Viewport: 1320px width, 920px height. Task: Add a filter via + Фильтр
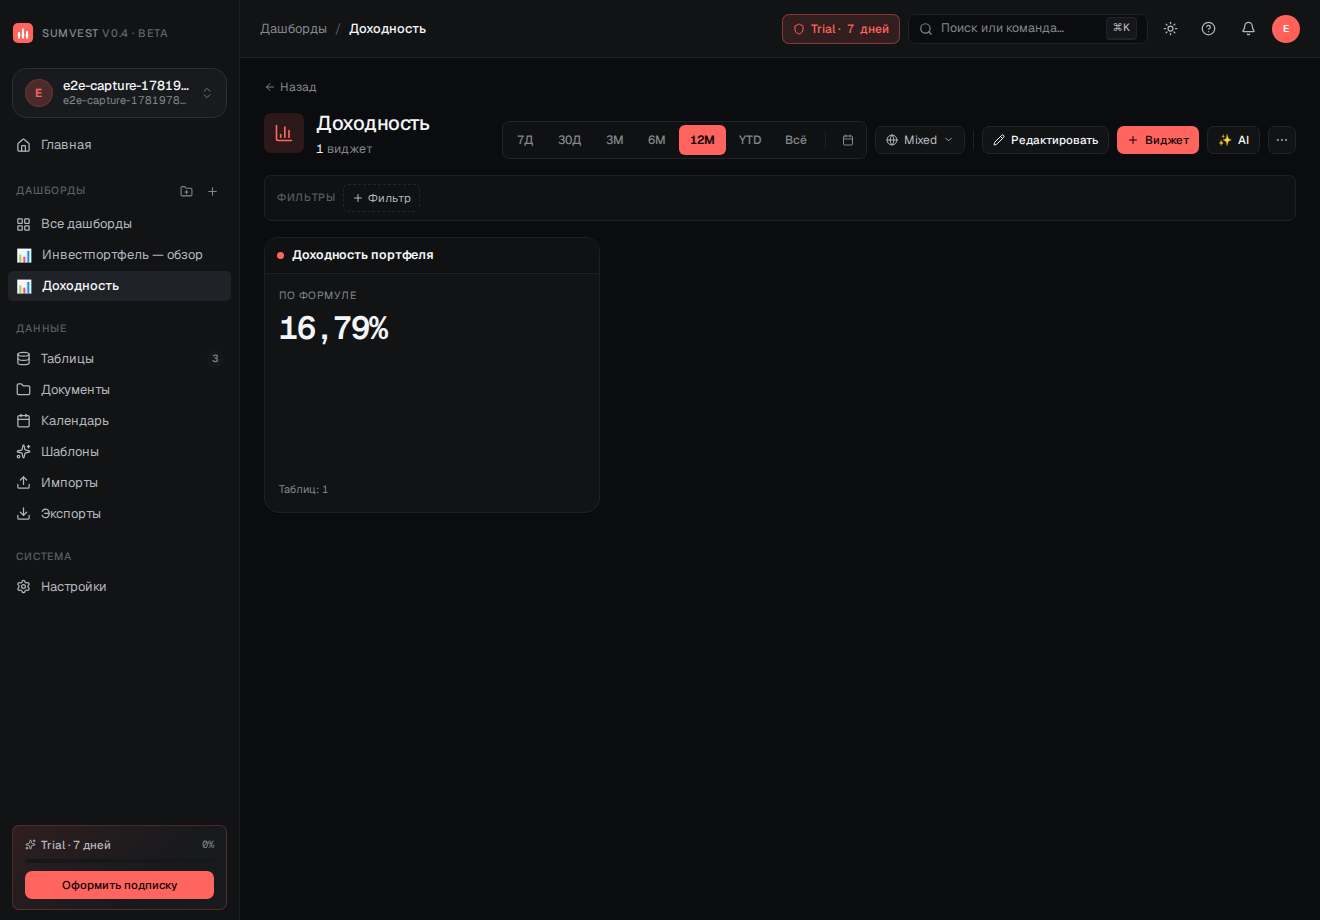pyautogui.click(x=381, y=198)
